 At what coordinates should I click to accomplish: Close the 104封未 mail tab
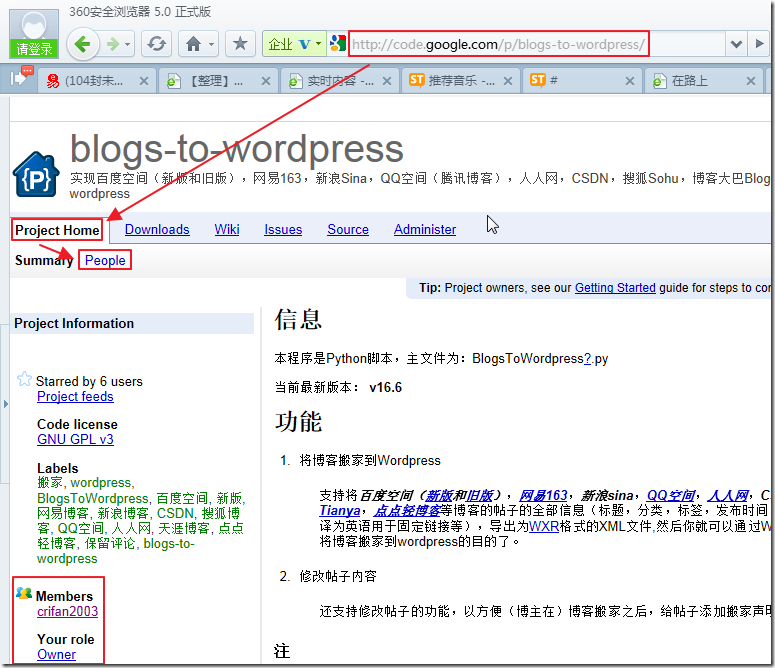tap(144, 81)
